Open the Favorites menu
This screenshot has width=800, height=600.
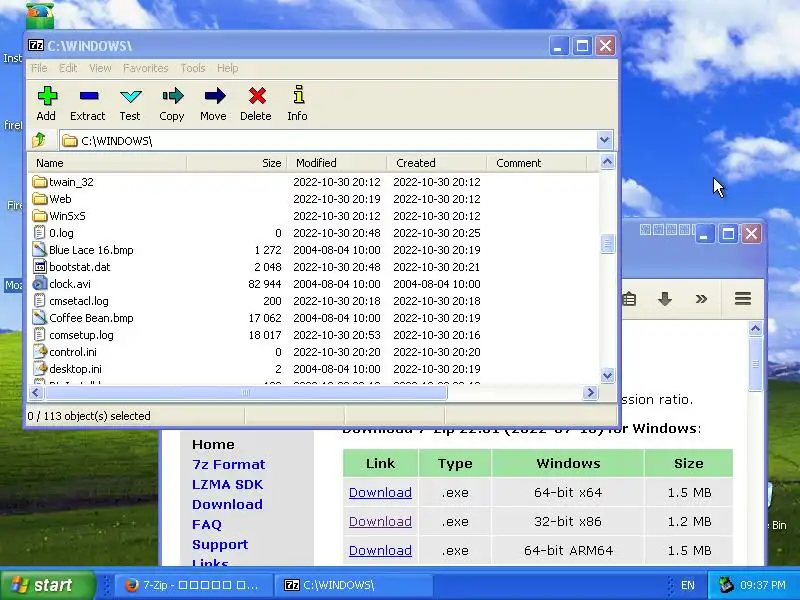pyautogui.click(x=145, y=68)
